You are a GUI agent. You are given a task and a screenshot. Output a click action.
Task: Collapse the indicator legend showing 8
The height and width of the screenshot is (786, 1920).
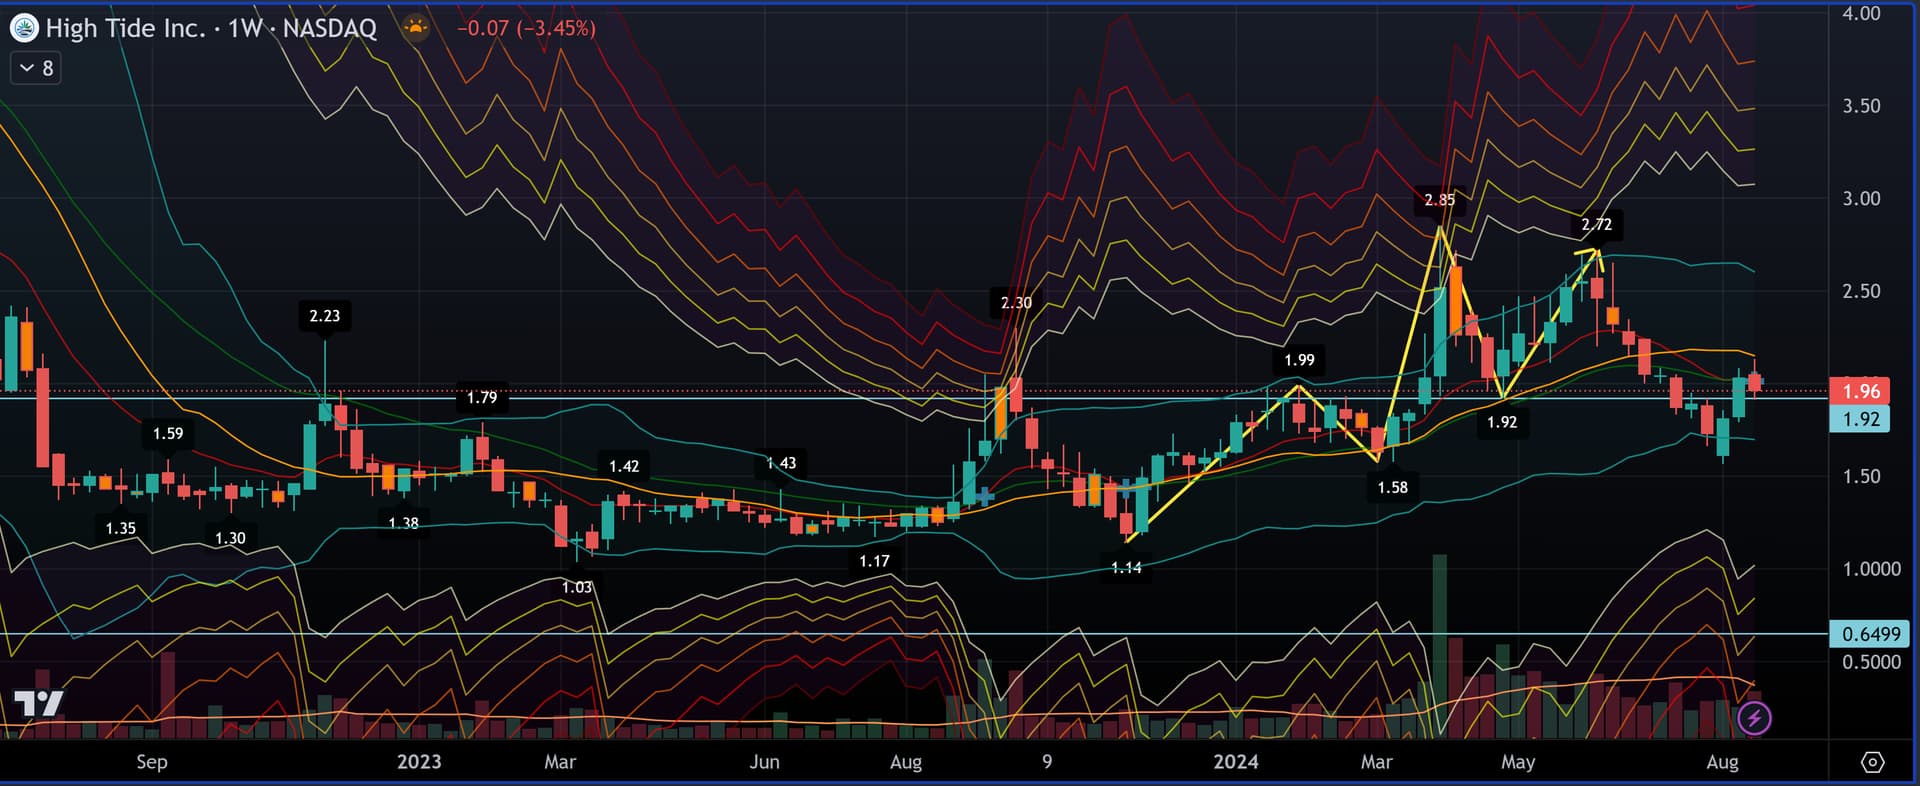pyautogui.click(x=36, y=68)
